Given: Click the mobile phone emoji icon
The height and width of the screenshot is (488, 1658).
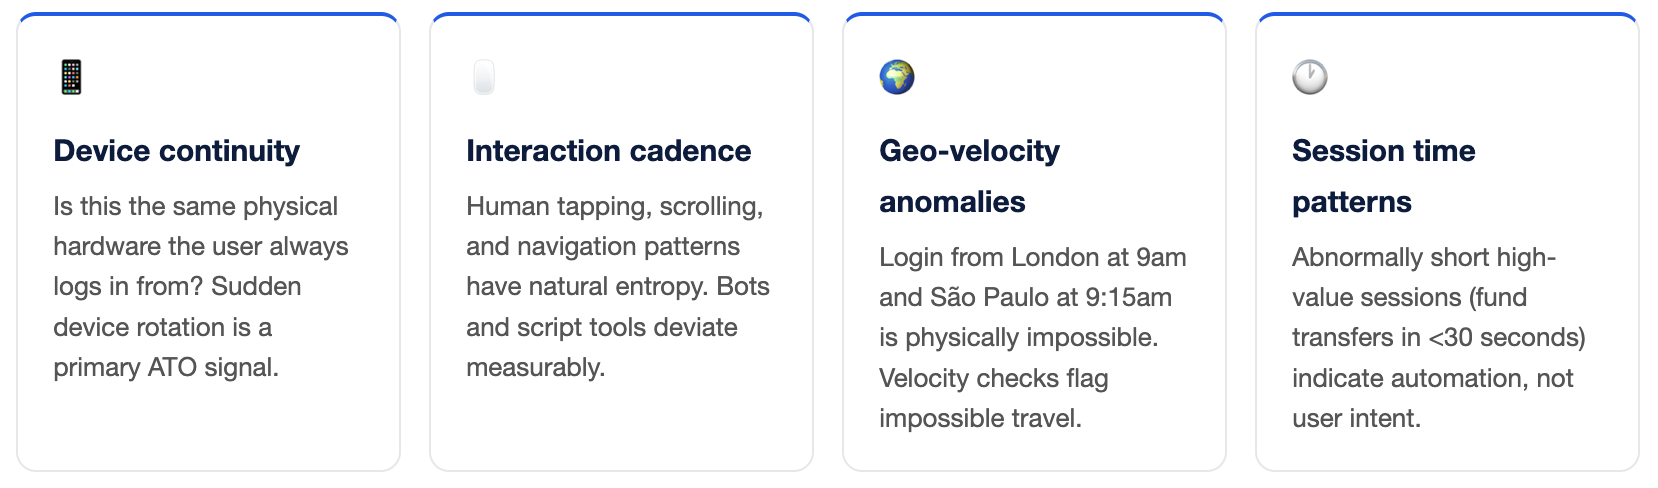Looking at the screenshot, I should pyautogui.click(x=71, y=77).
